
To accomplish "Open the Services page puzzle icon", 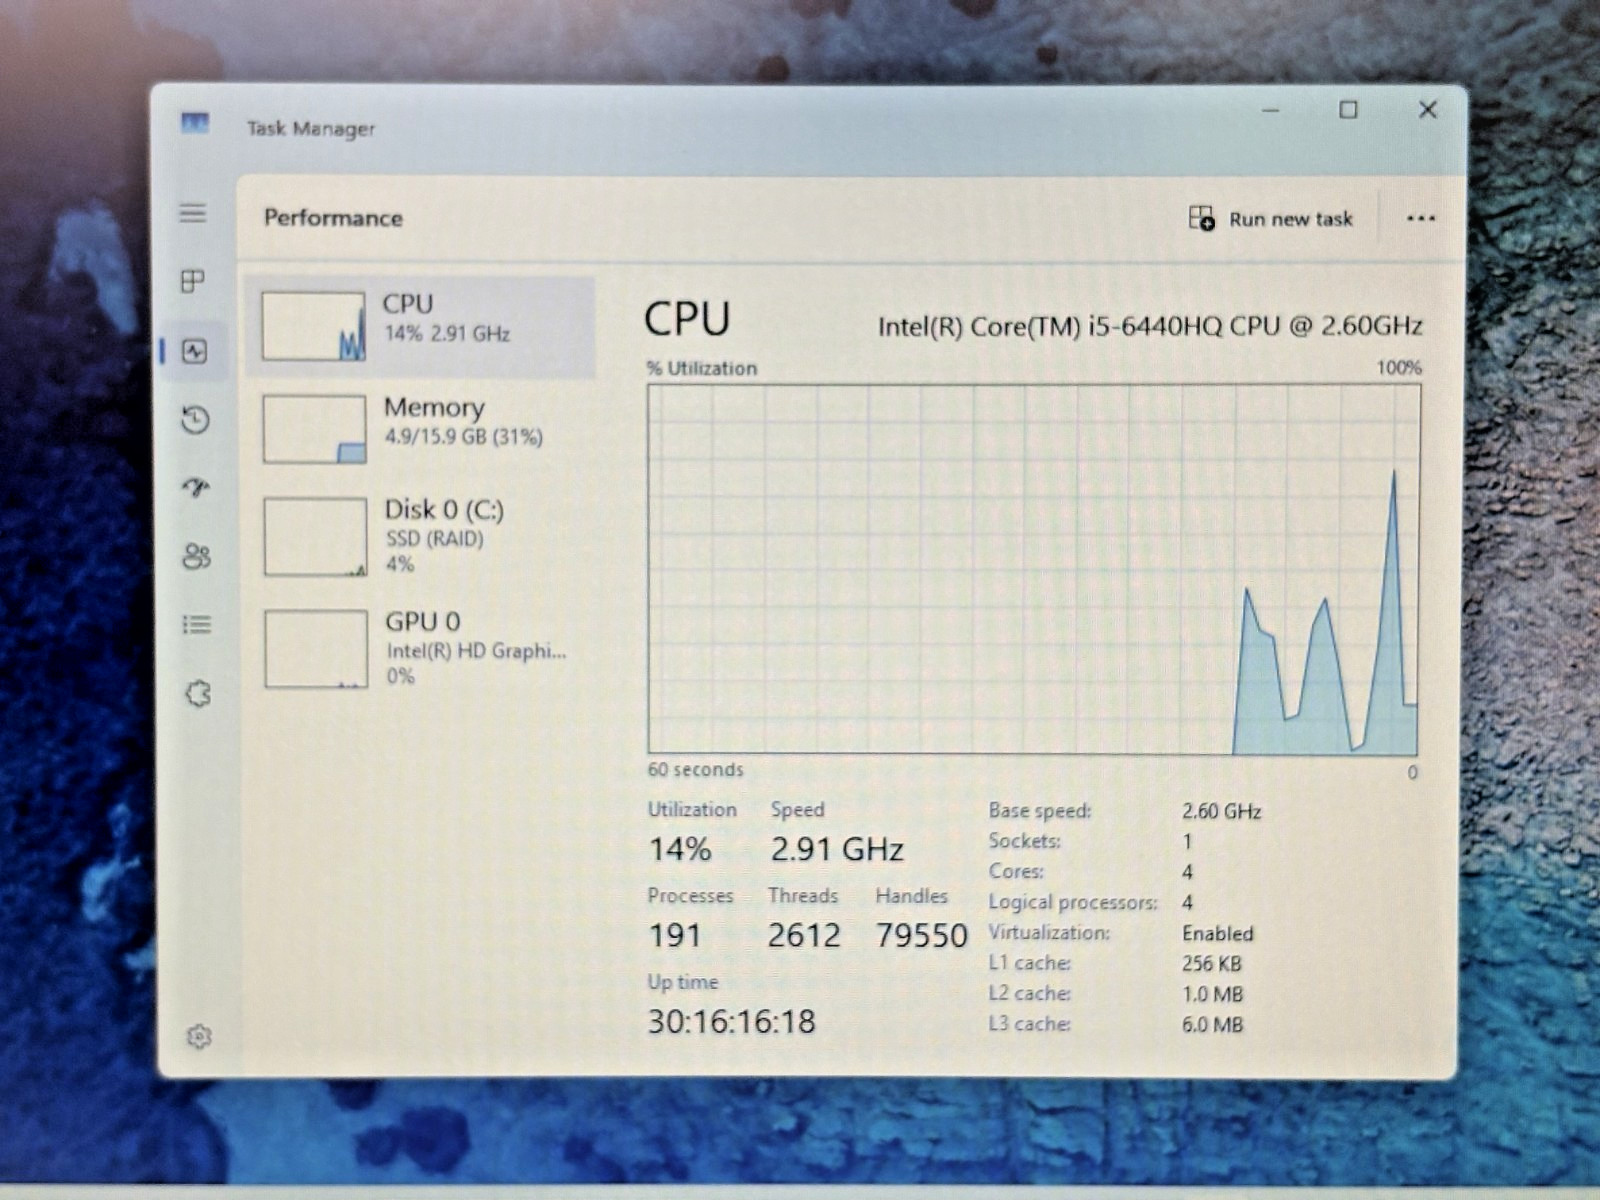I will coord(198,693).
